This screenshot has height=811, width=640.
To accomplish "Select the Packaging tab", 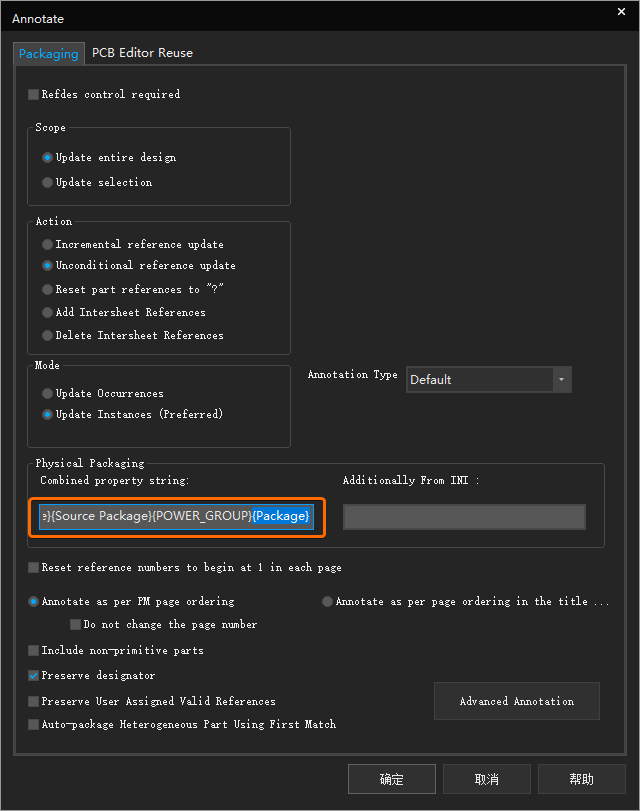I will pos(48,53).
